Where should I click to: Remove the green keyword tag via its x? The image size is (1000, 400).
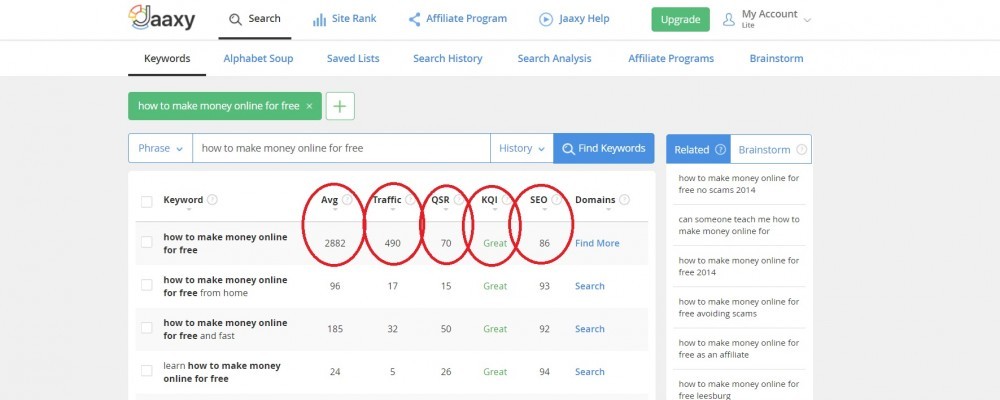(309, 106)
